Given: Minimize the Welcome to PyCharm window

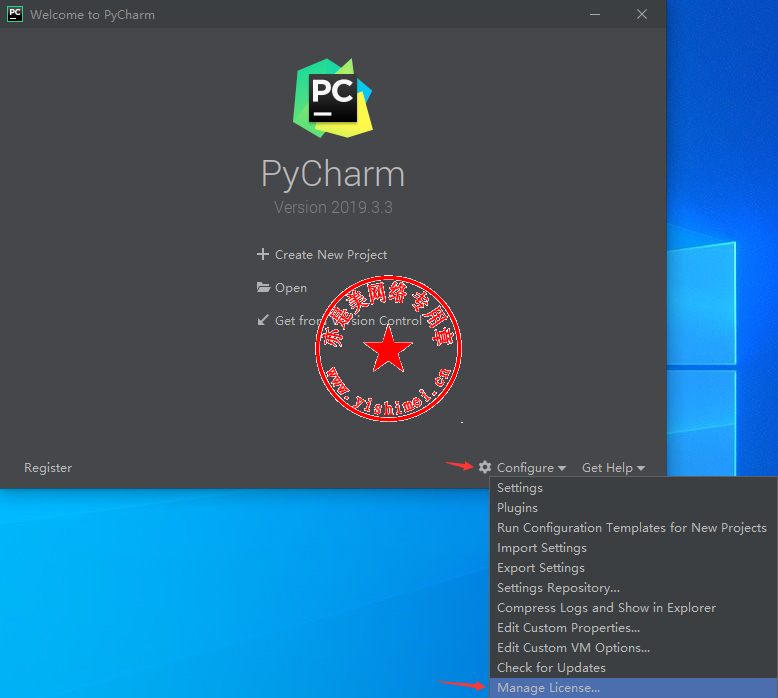Looking at the screenshot, I should click(595, 14).
